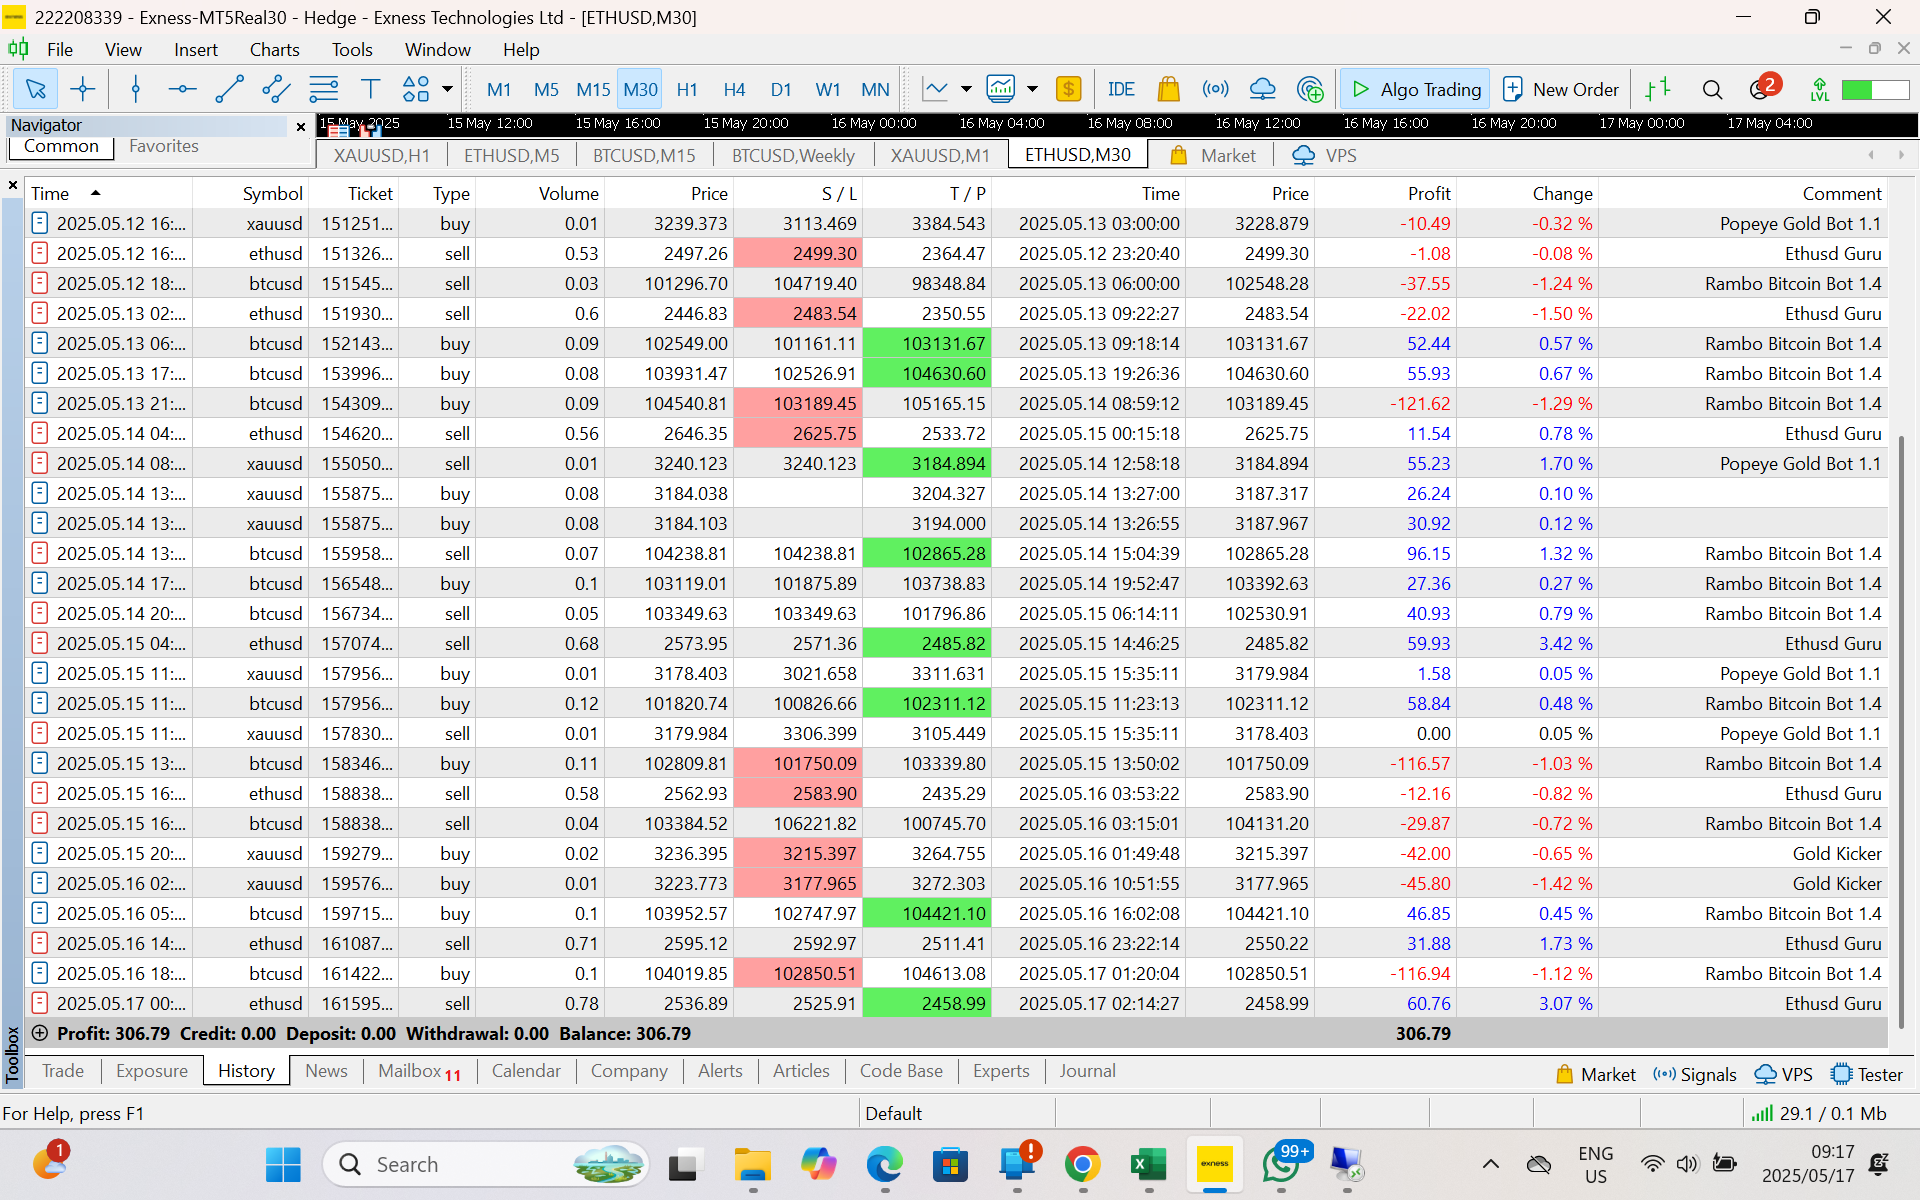Select the cursor arrow tool
1920x1200 pixels.
pos(35,90)
